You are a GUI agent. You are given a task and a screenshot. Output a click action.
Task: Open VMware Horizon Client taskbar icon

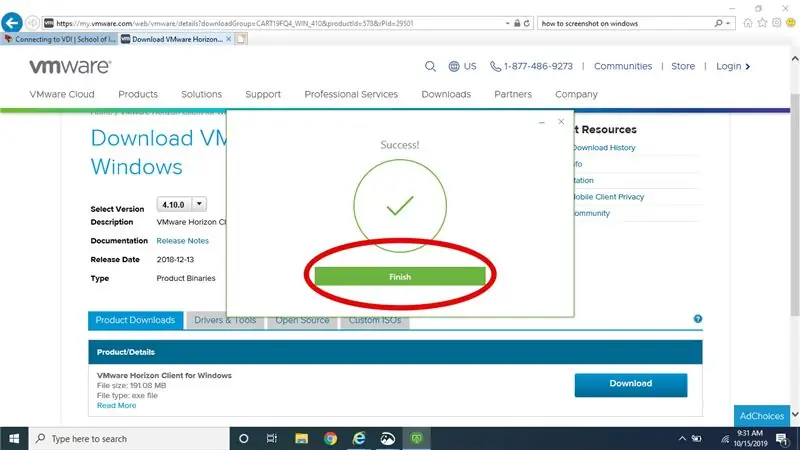click(417, 439)
